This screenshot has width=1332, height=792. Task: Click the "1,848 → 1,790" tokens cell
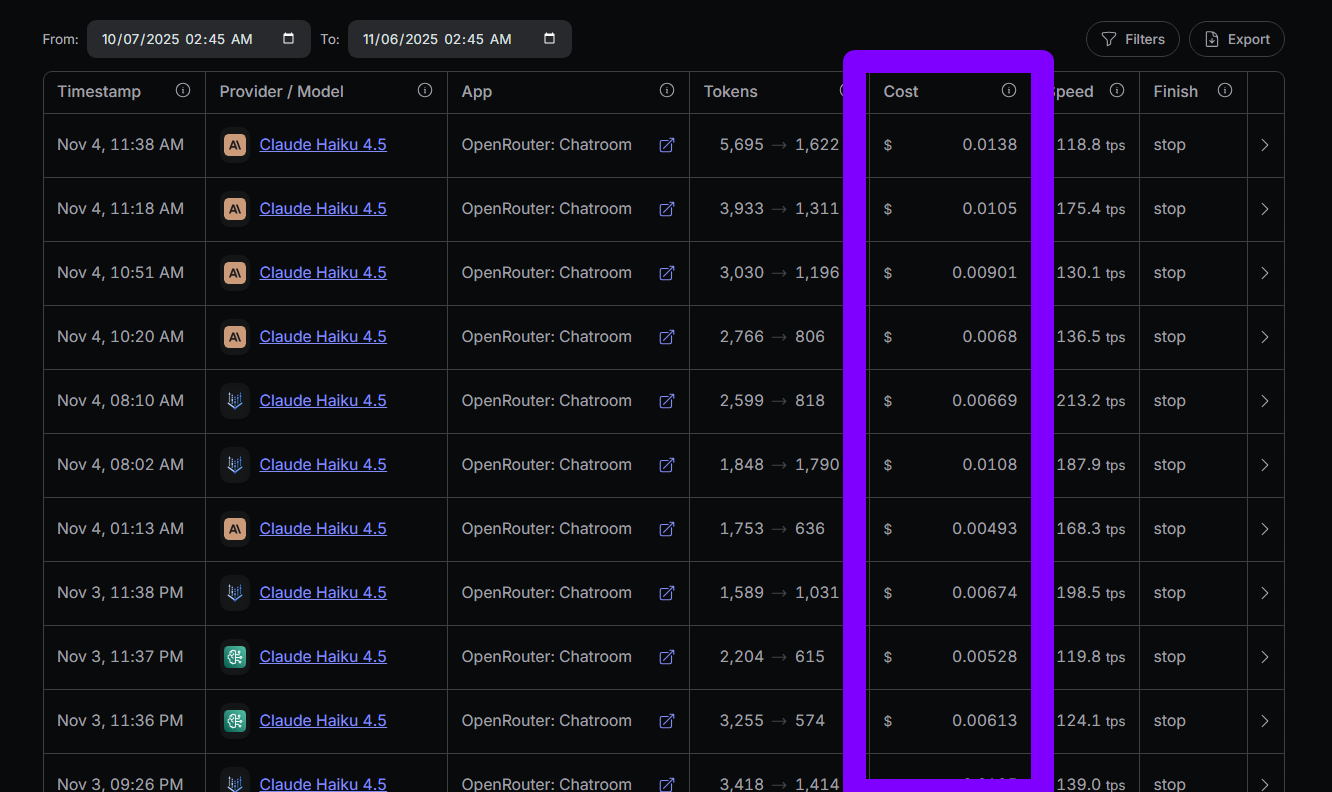coord(780,465)
